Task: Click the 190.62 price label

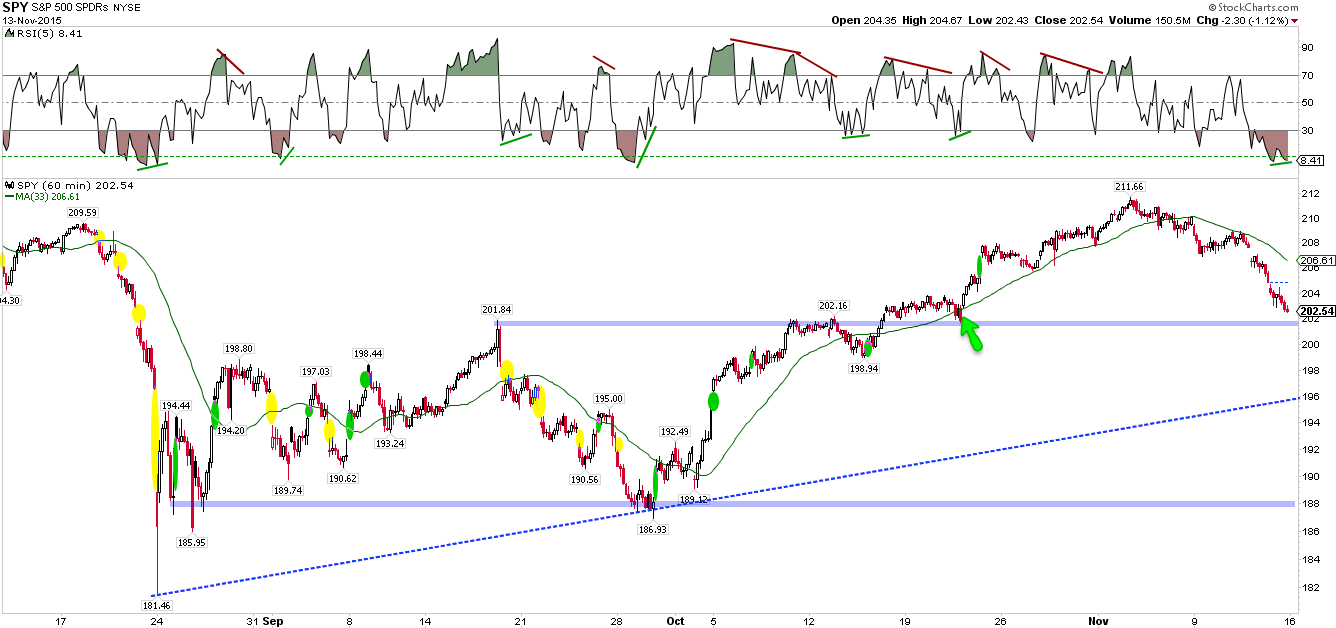Action: pos(342,478)
